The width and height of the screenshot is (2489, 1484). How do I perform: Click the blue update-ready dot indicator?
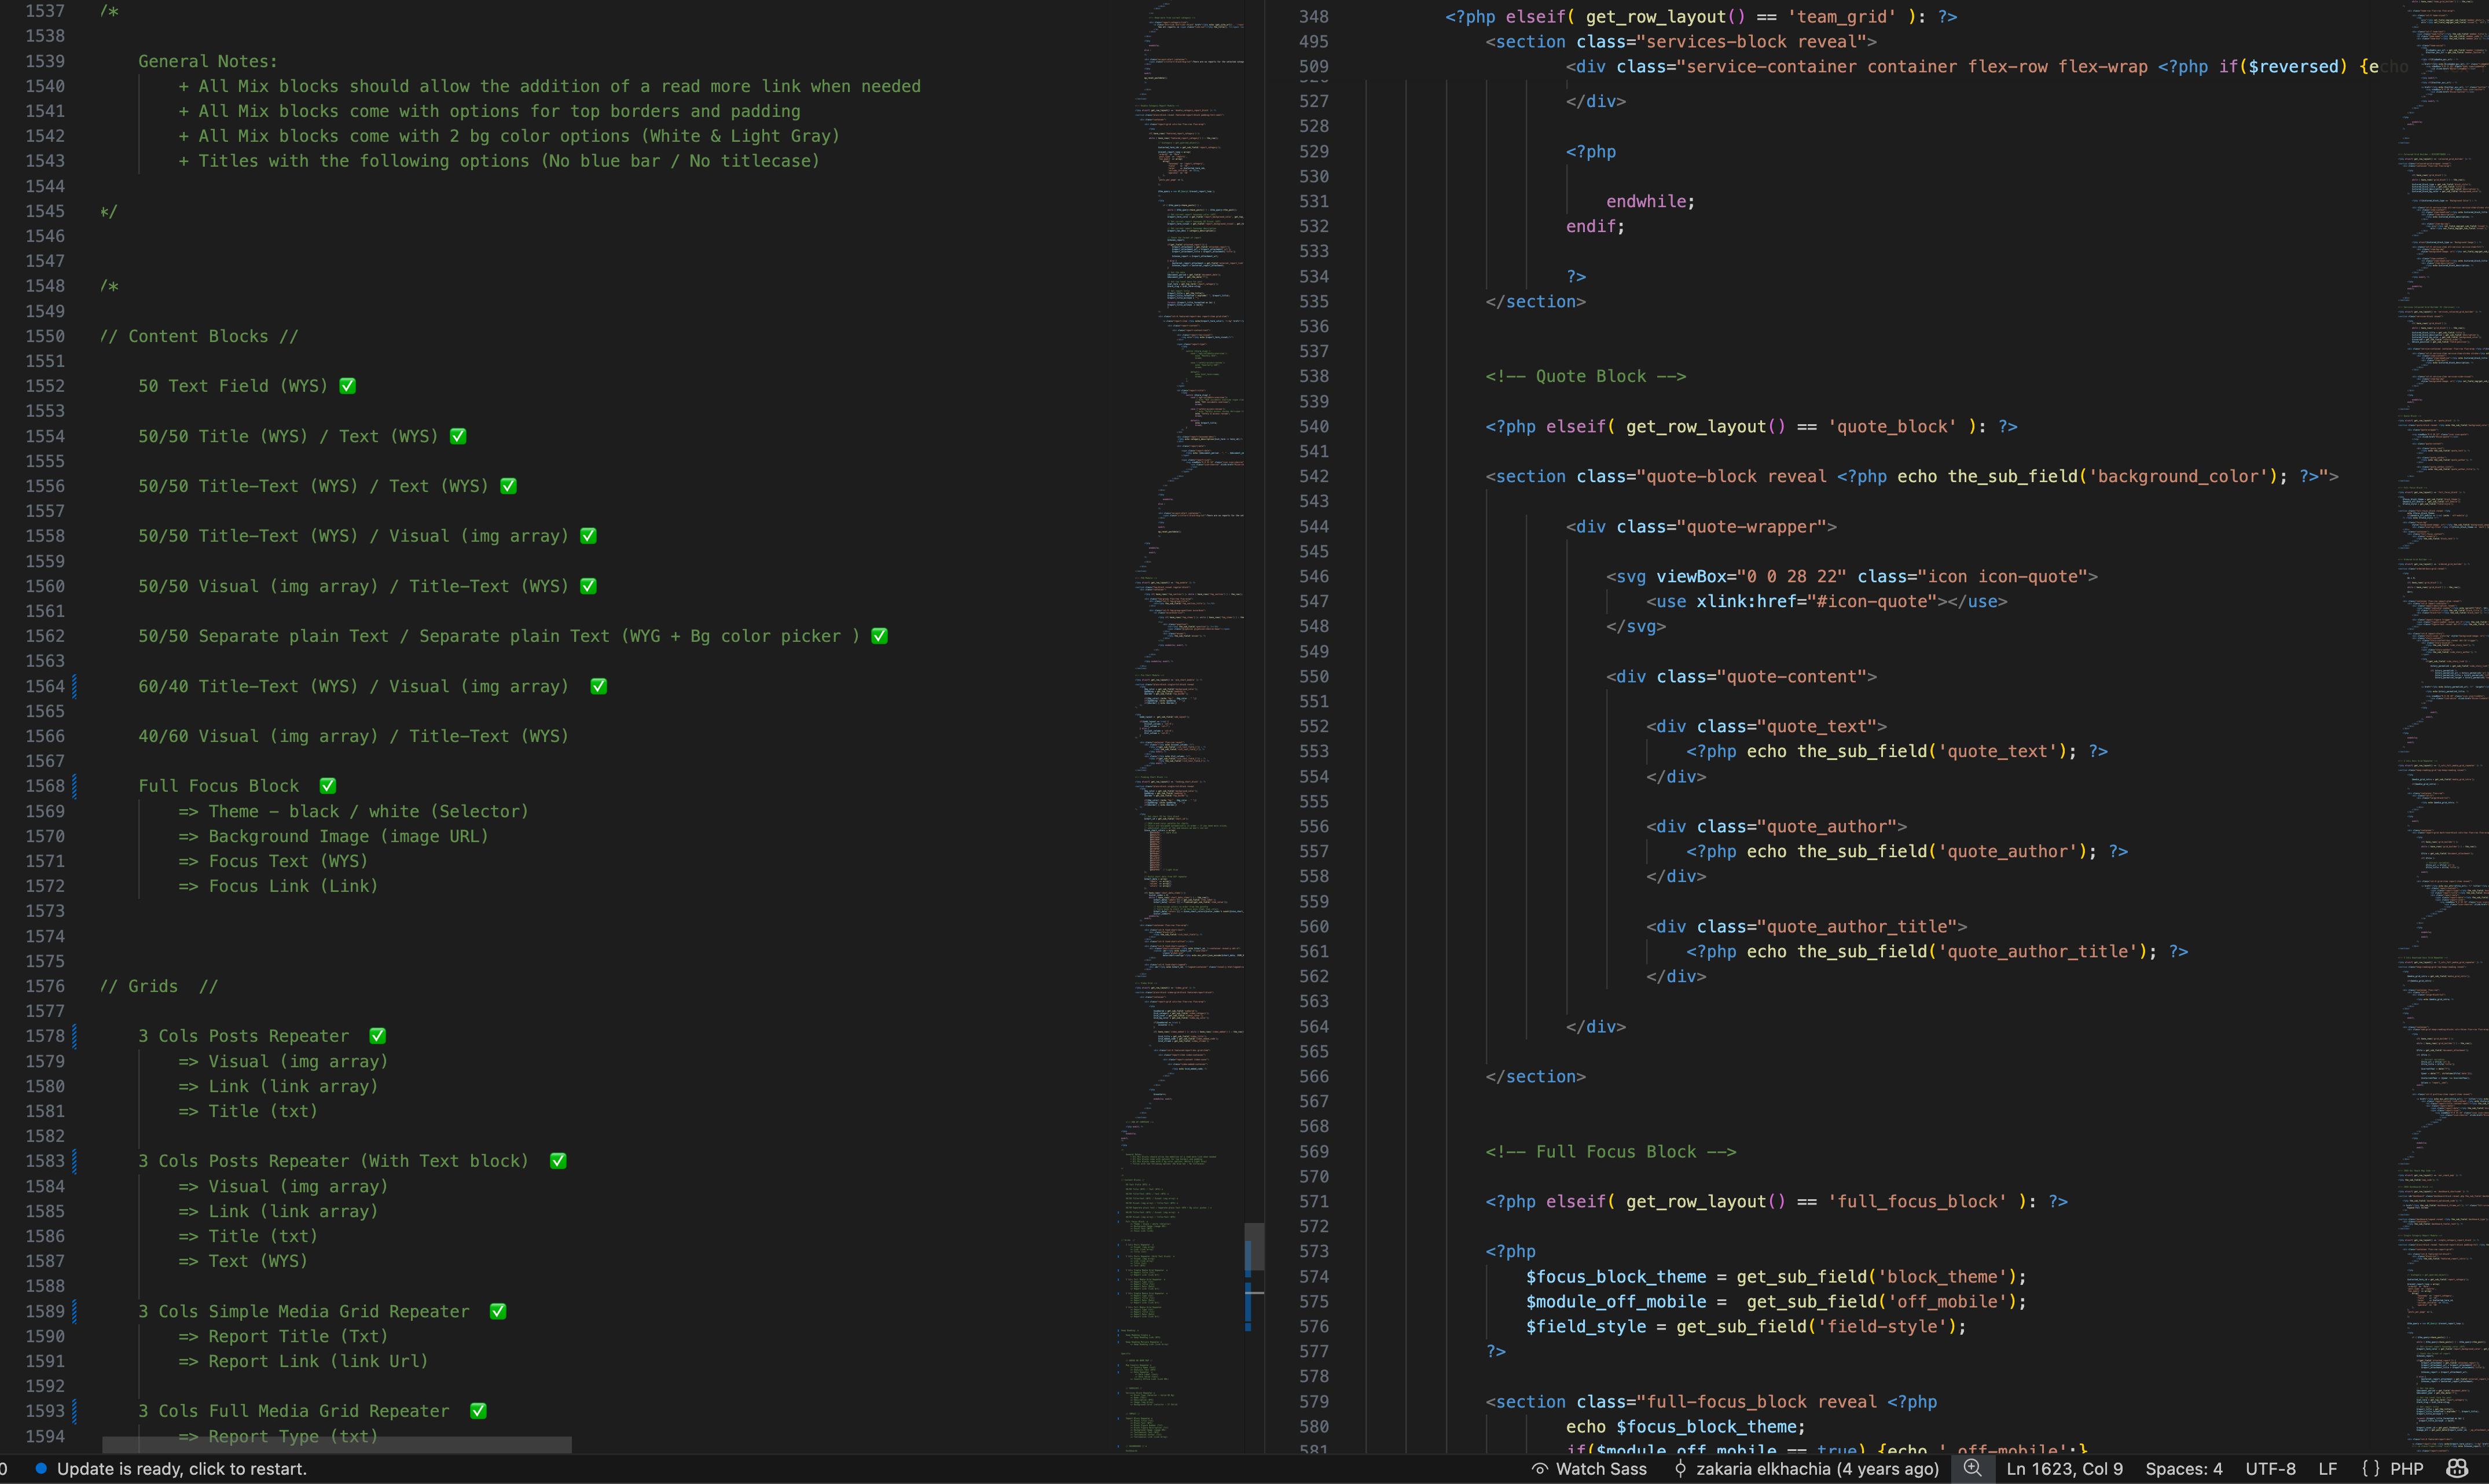[x=41, y=1469]
